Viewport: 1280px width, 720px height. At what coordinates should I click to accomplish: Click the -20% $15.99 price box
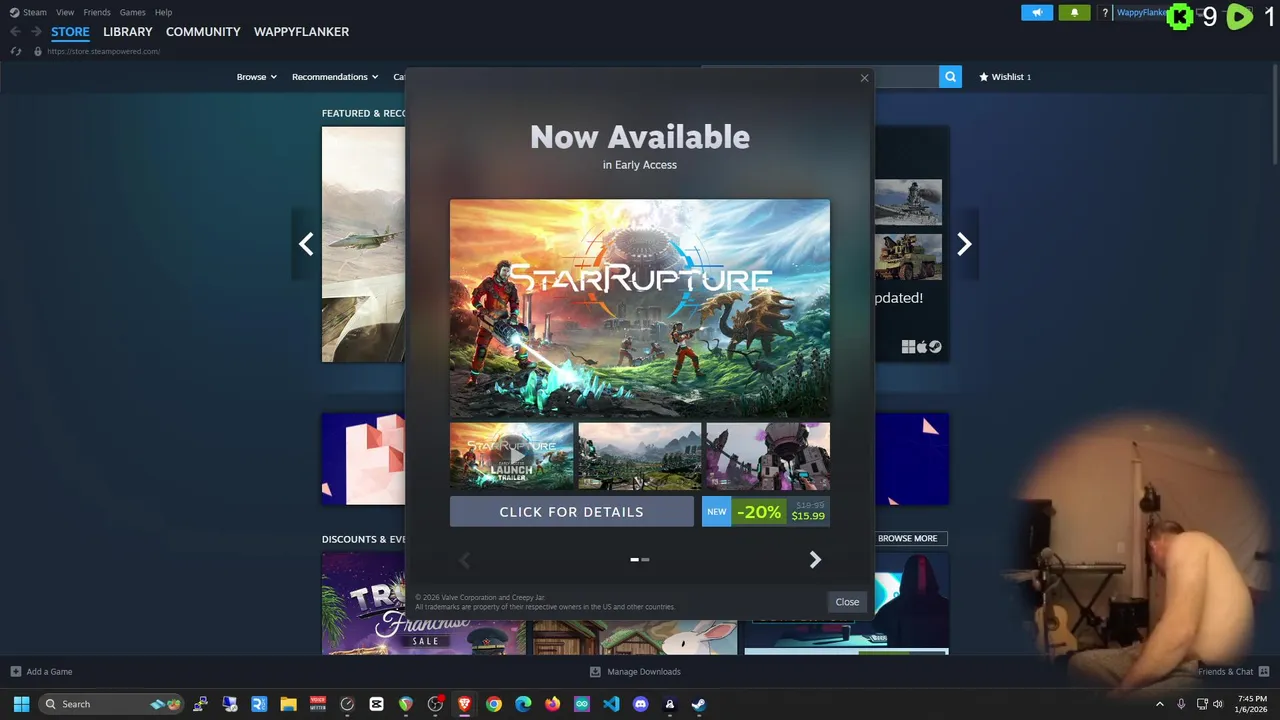tap(765, 511)
